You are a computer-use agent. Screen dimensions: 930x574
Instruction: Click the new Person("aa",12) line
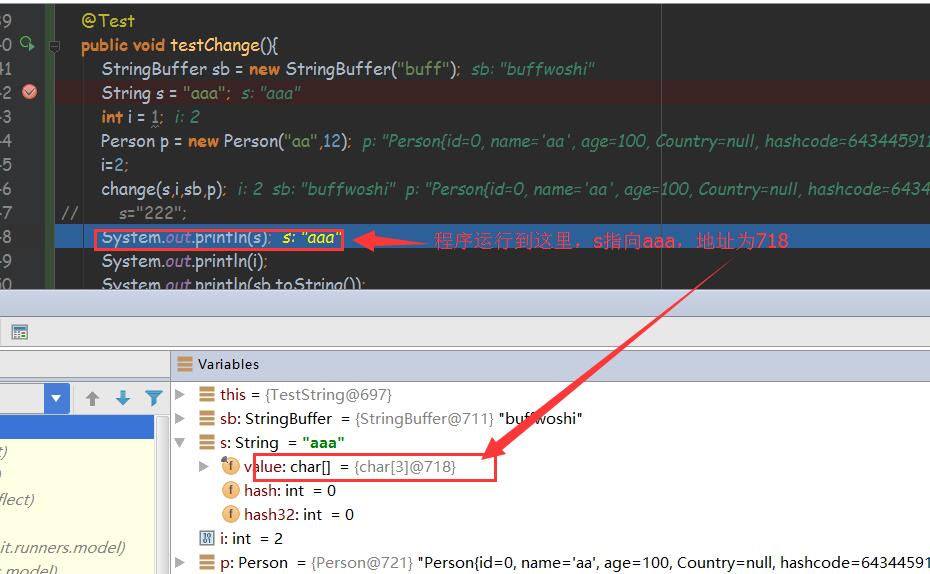[x=225, y=141]
